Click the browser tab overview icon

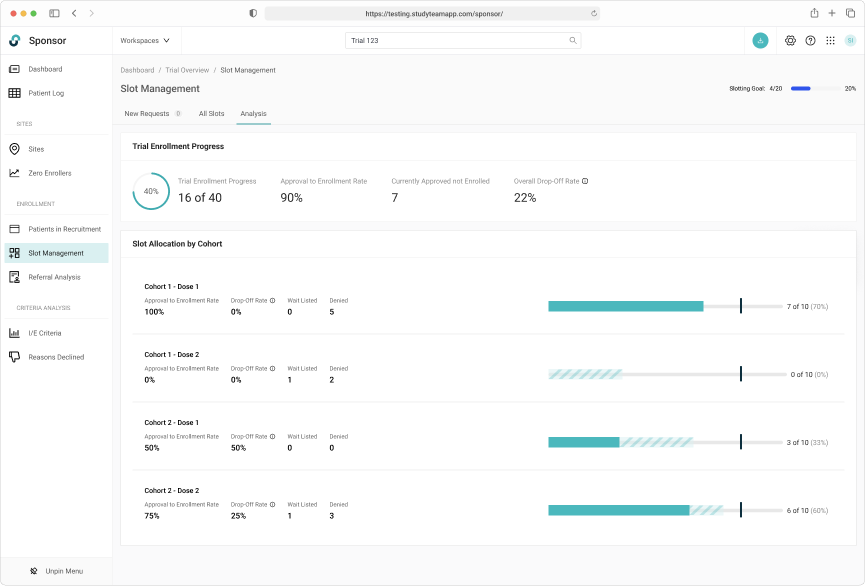point(850,13)
